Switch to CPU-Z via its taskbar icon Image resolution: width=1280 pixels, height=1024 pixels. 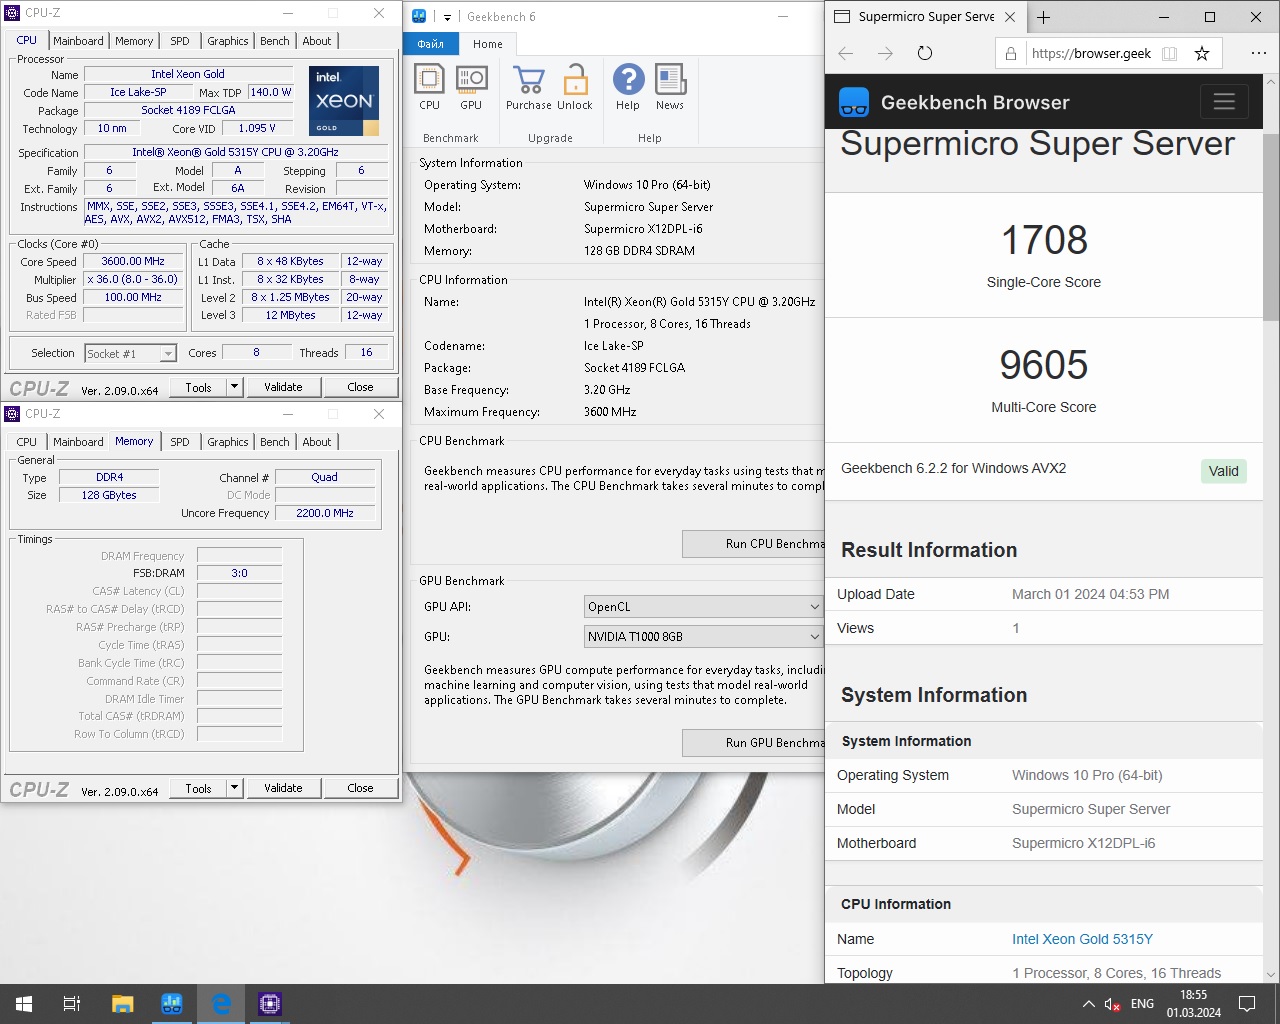(270, 1004)
